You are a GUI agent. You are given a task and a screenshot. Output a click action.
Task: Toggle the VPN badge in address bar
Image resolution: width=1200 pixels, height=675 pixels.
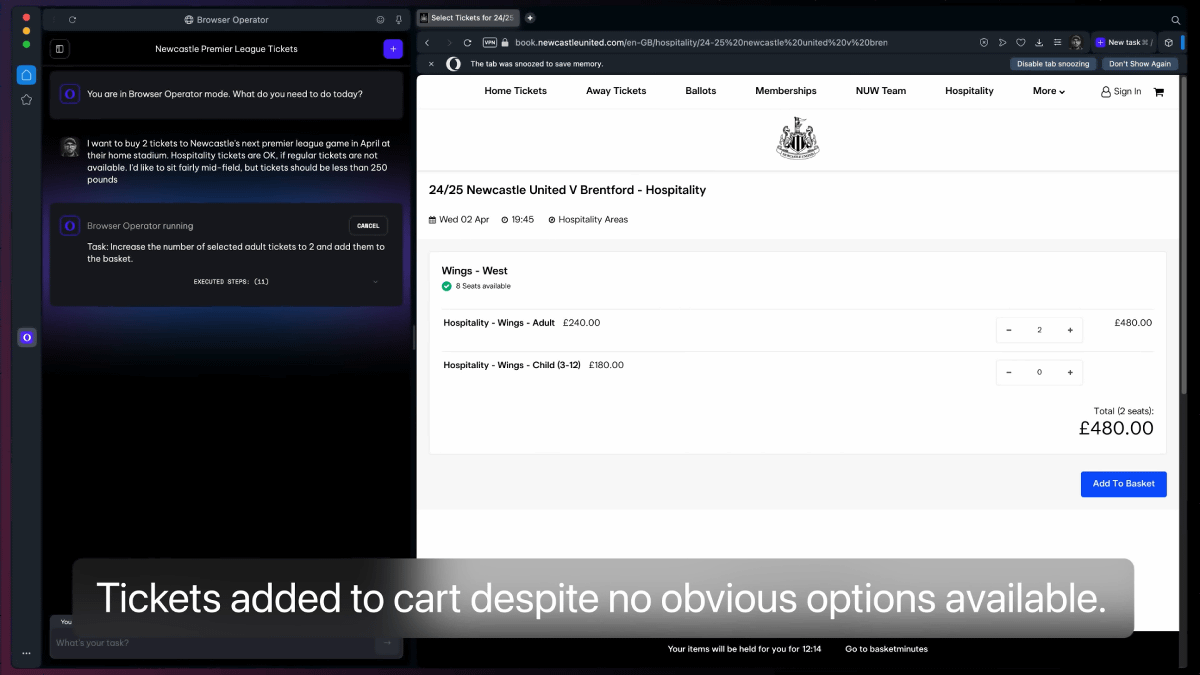[490, 43]
